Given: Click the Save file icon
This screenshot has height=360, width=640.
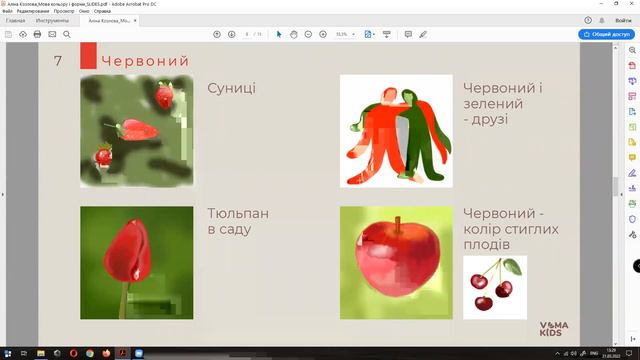Looking at the screenshot, I should (x=8, y=34).
